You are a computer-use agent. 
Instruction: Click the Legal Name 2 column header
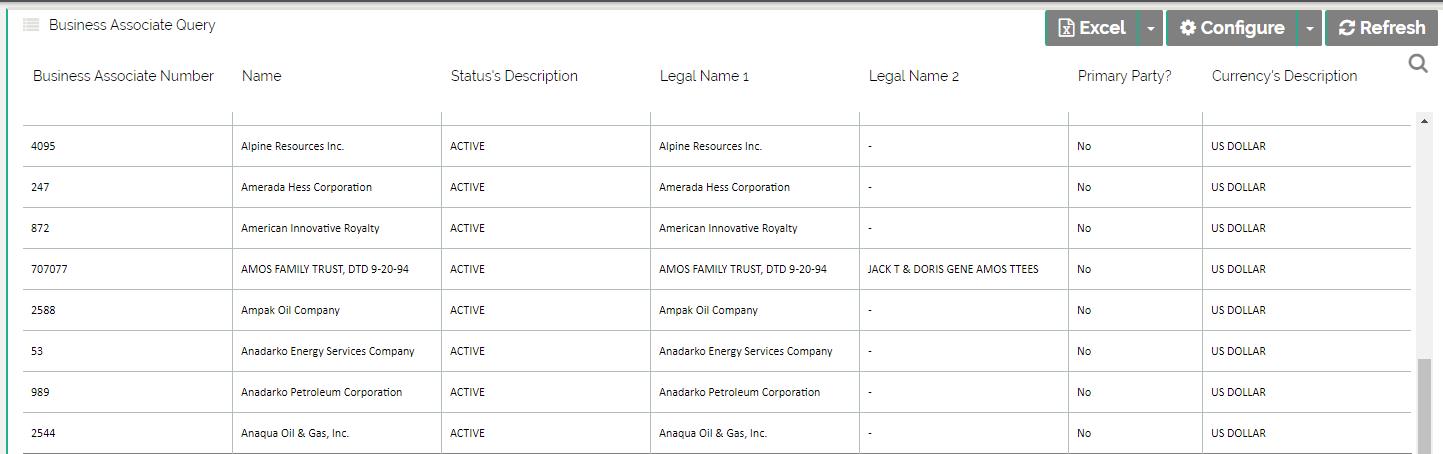[914, 76]
